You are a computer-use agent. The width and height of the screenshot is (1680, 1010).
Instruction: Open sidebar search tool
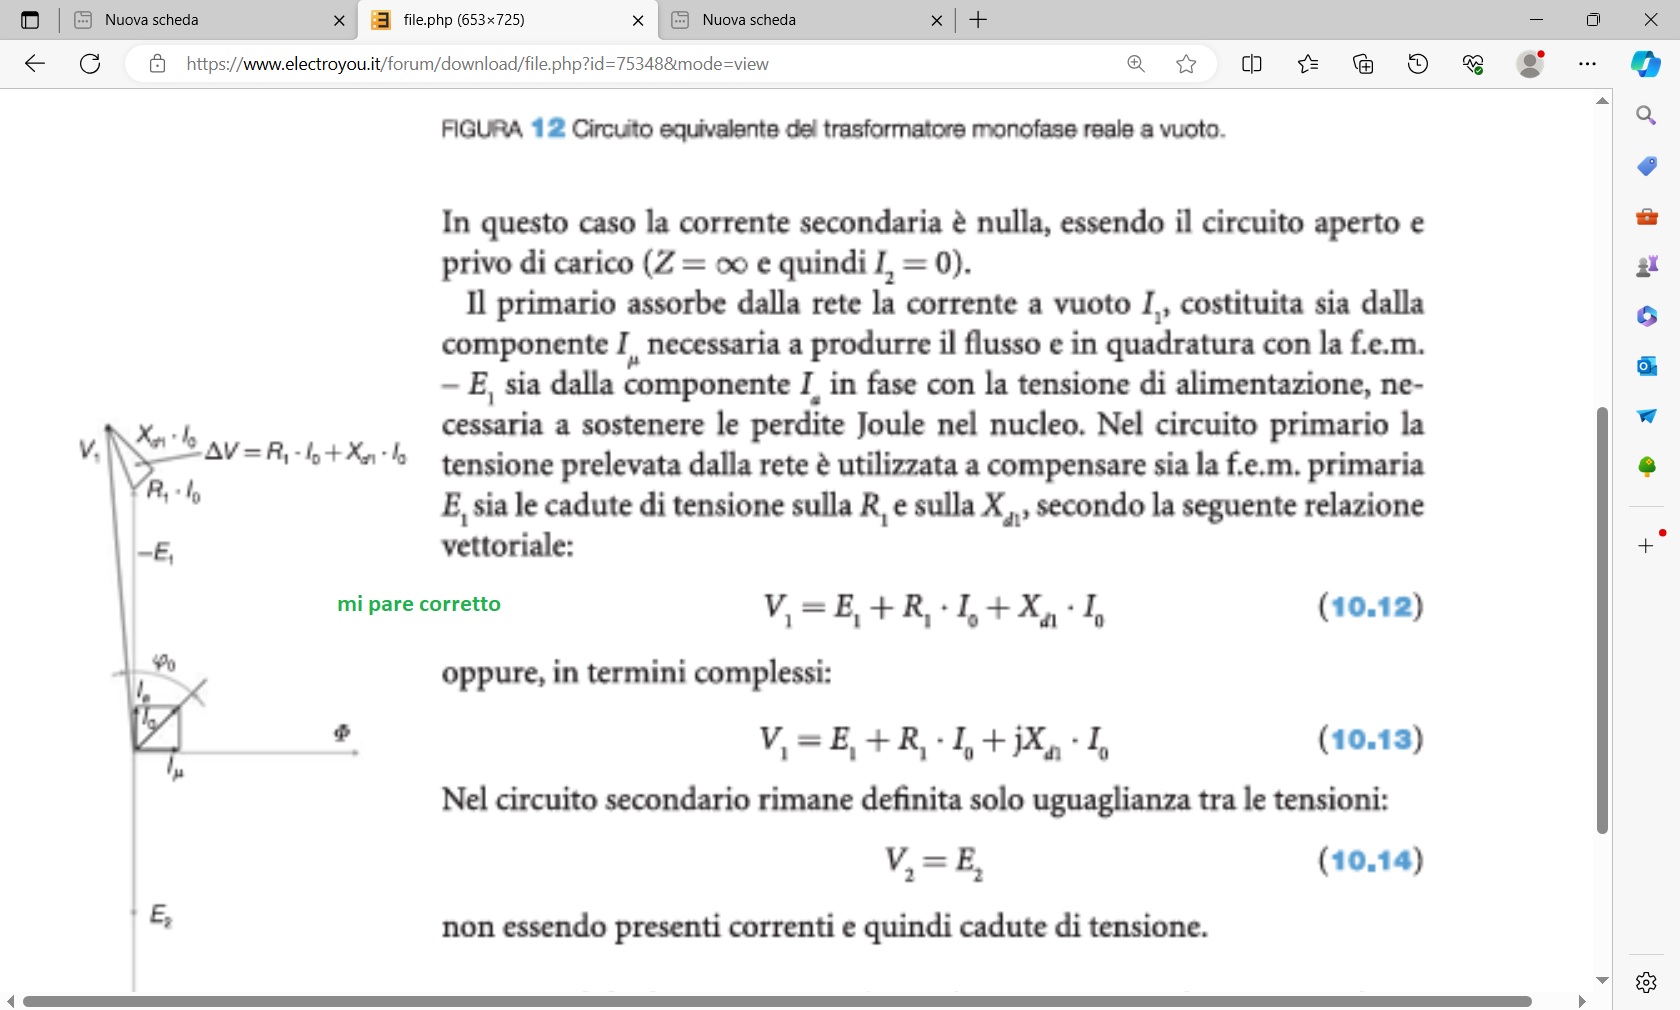(x=1646, y=116)
